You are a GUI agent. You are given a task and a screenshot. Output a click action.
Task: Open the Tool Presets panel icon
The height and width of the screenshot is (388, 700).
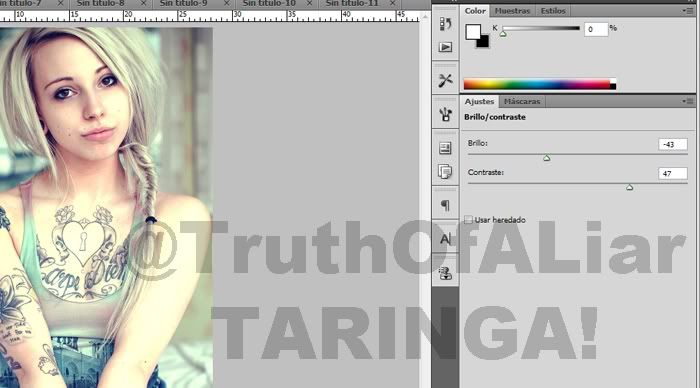[445, 80]
